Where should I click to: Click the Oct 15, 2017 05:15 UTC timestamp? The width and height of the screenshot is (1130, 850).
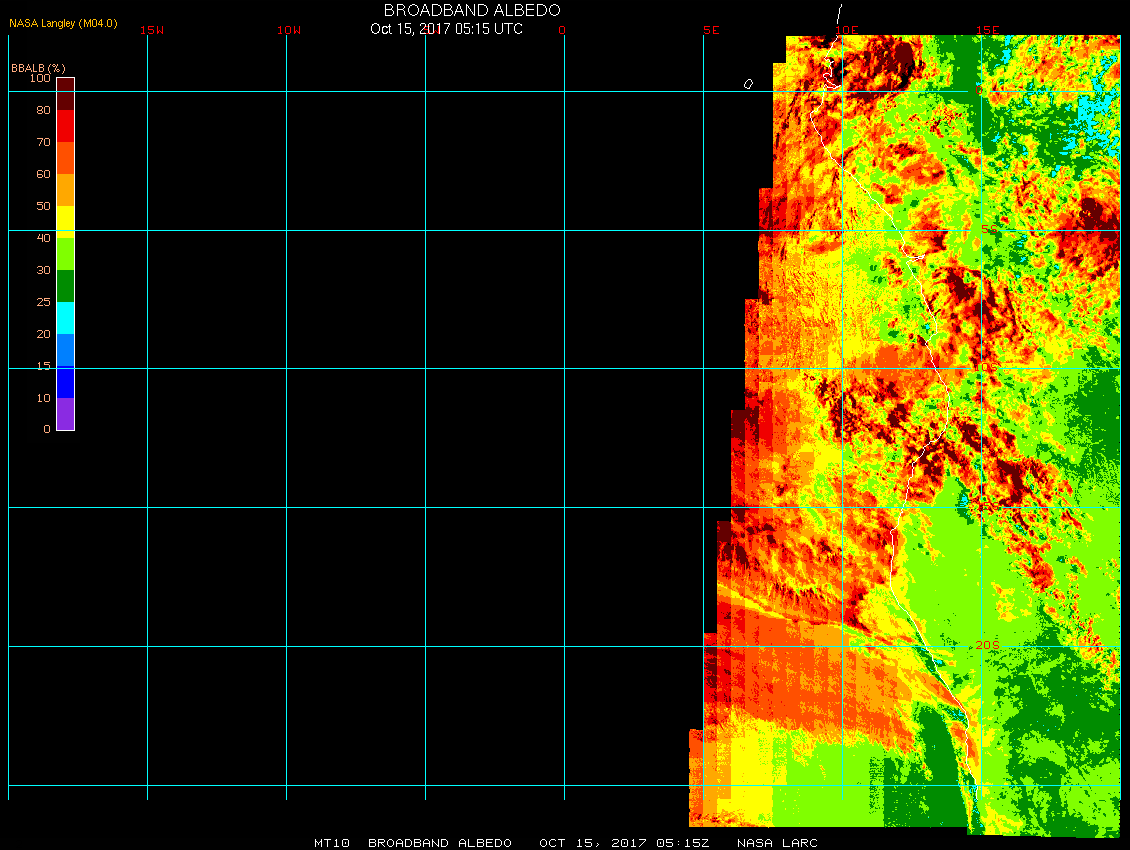tap(446, 29)
